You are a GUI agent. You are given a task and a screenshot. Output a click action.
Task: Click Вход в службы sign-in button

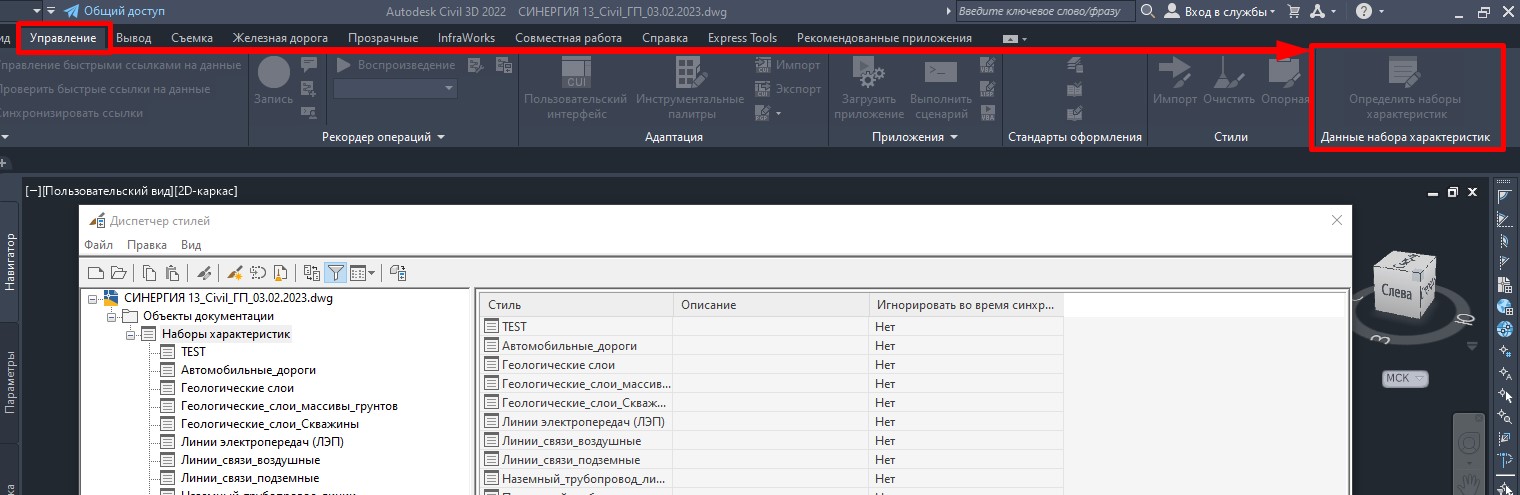click(x=1221, y=11)
